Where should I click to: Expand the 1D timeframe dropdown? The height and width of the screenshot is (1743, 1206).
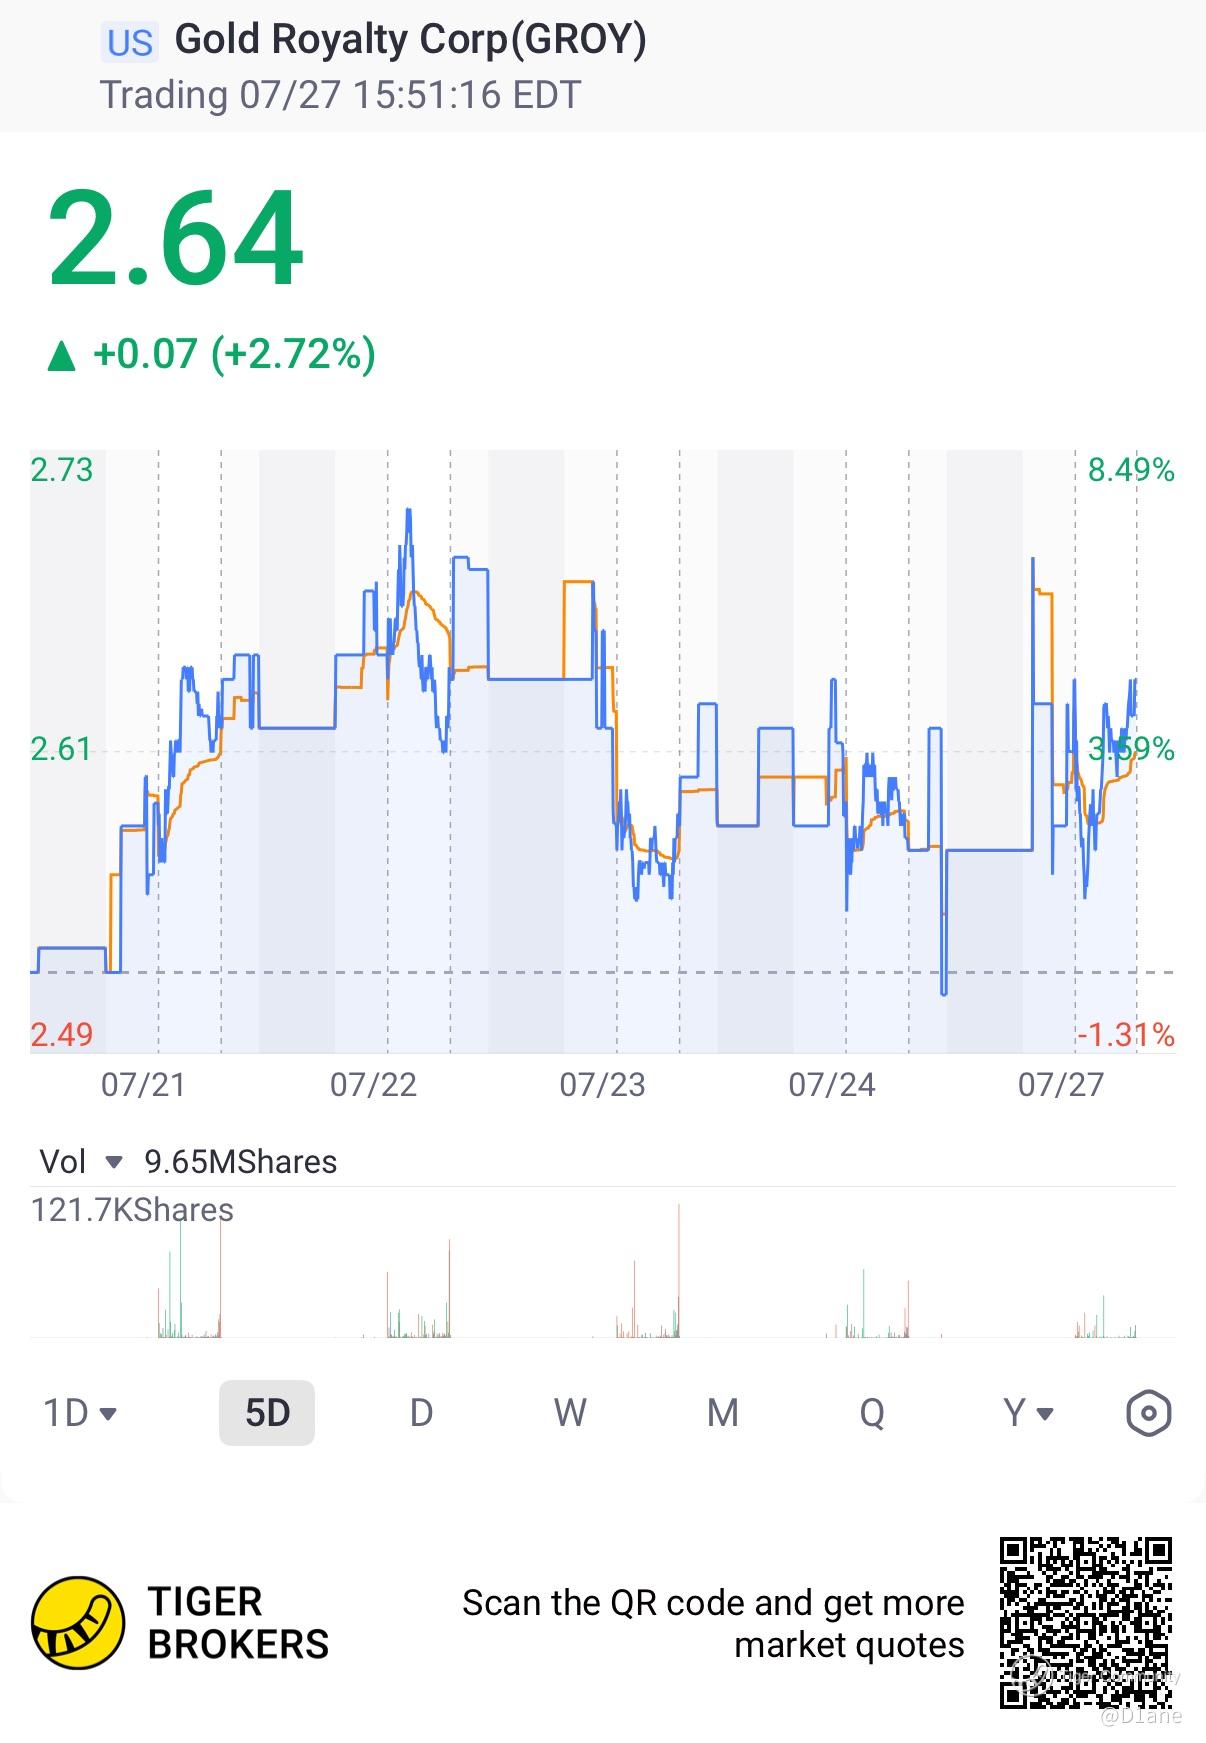tap(80, 1413)
